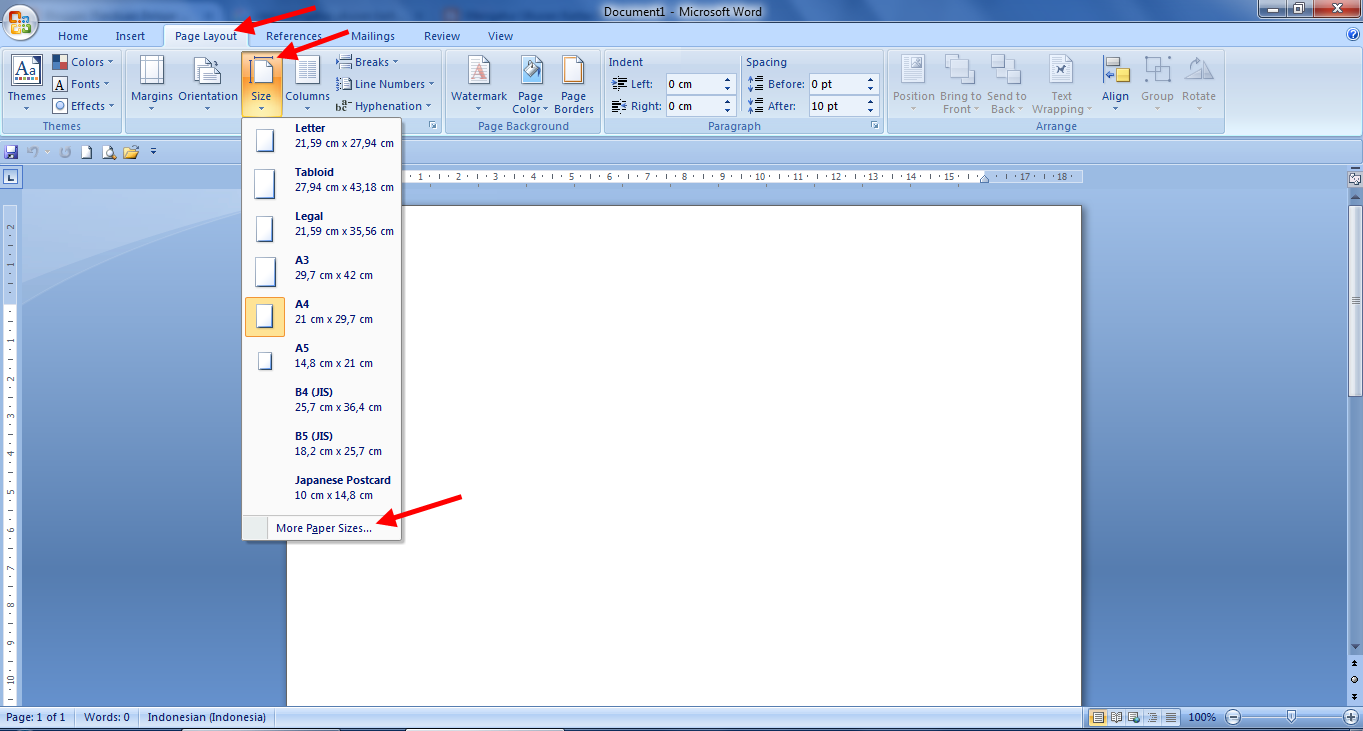The image size is (1363, 731).
Task: Toggle the ruler view button above scrollbar
Action: pyautogui.click(x=1354, y=178)
